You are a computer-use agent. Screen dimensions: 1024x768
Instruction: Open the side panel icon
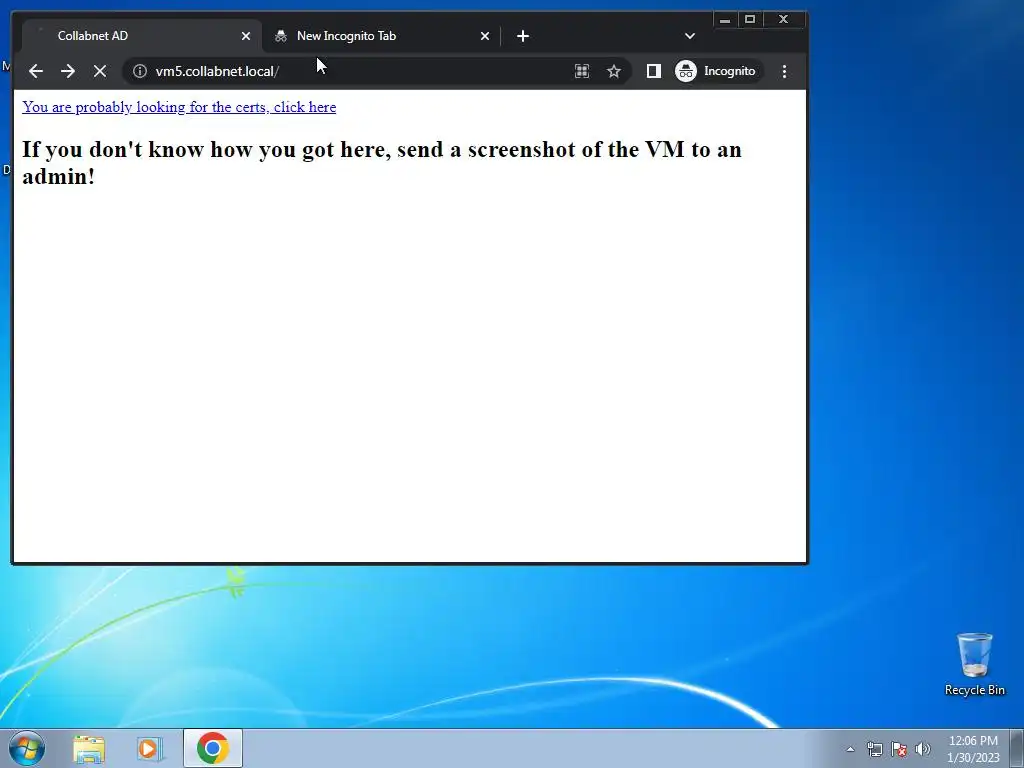coord(654,71)
